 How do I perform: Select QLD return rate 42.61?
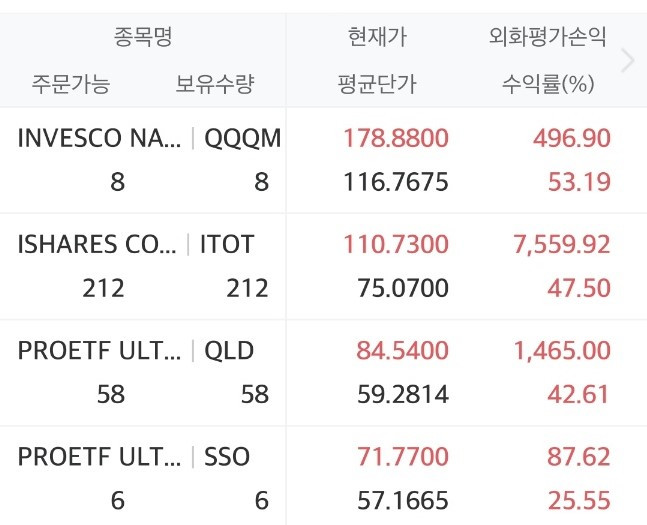[x=581, y=394]
